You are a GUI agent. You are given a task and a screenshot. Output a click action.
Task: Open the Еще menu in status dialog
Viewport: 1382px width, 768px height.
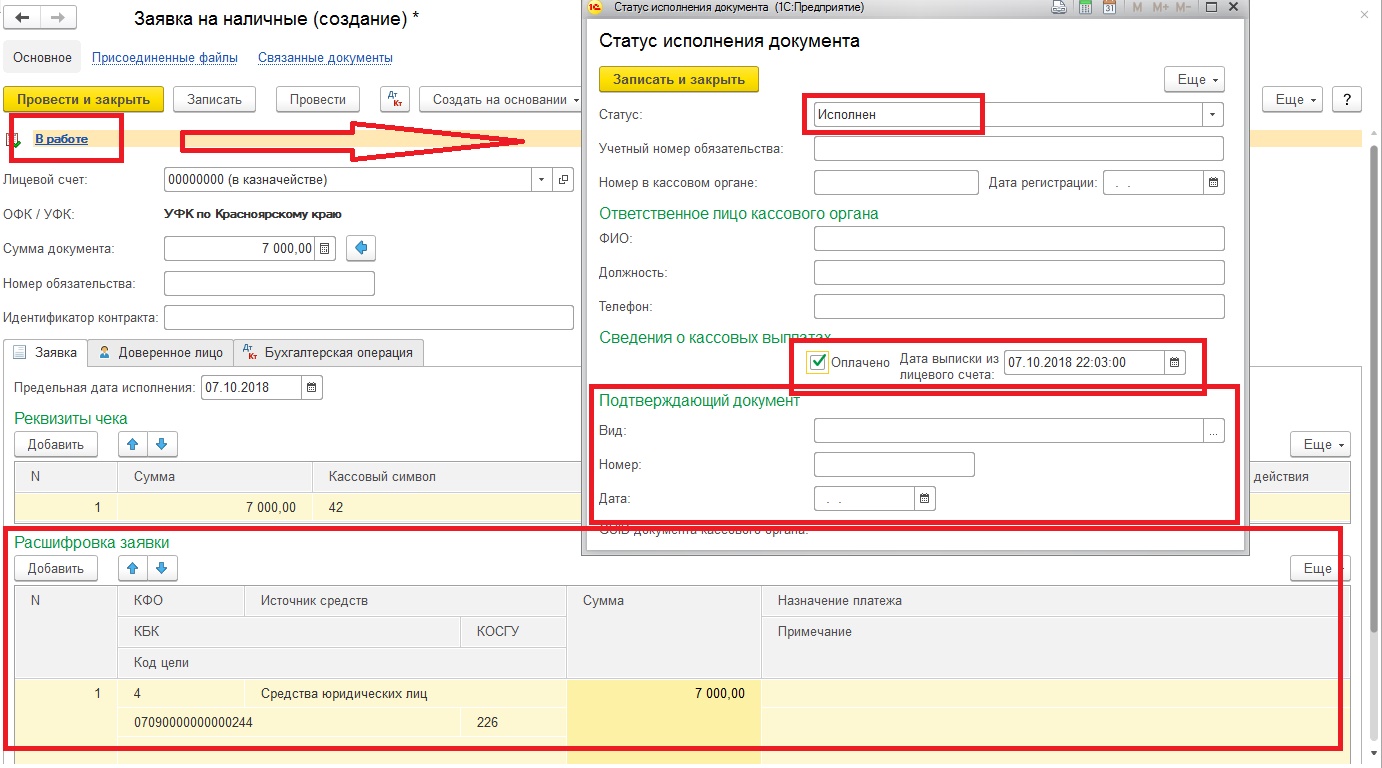1194,79
